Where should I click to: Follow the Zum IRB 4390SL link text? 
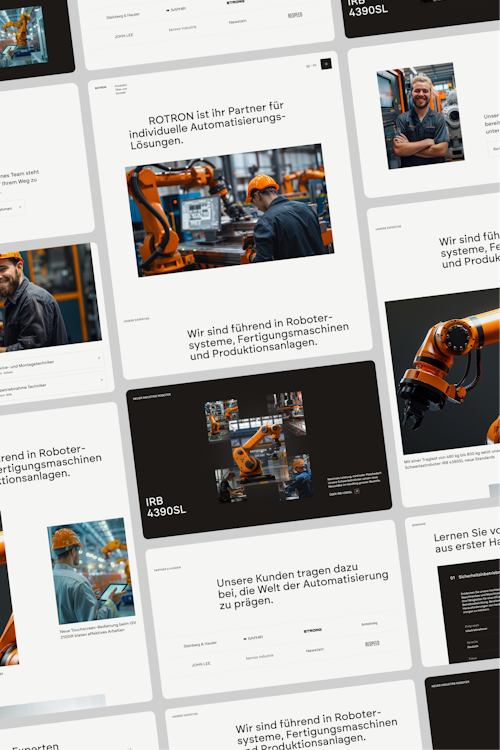(341, 493)
